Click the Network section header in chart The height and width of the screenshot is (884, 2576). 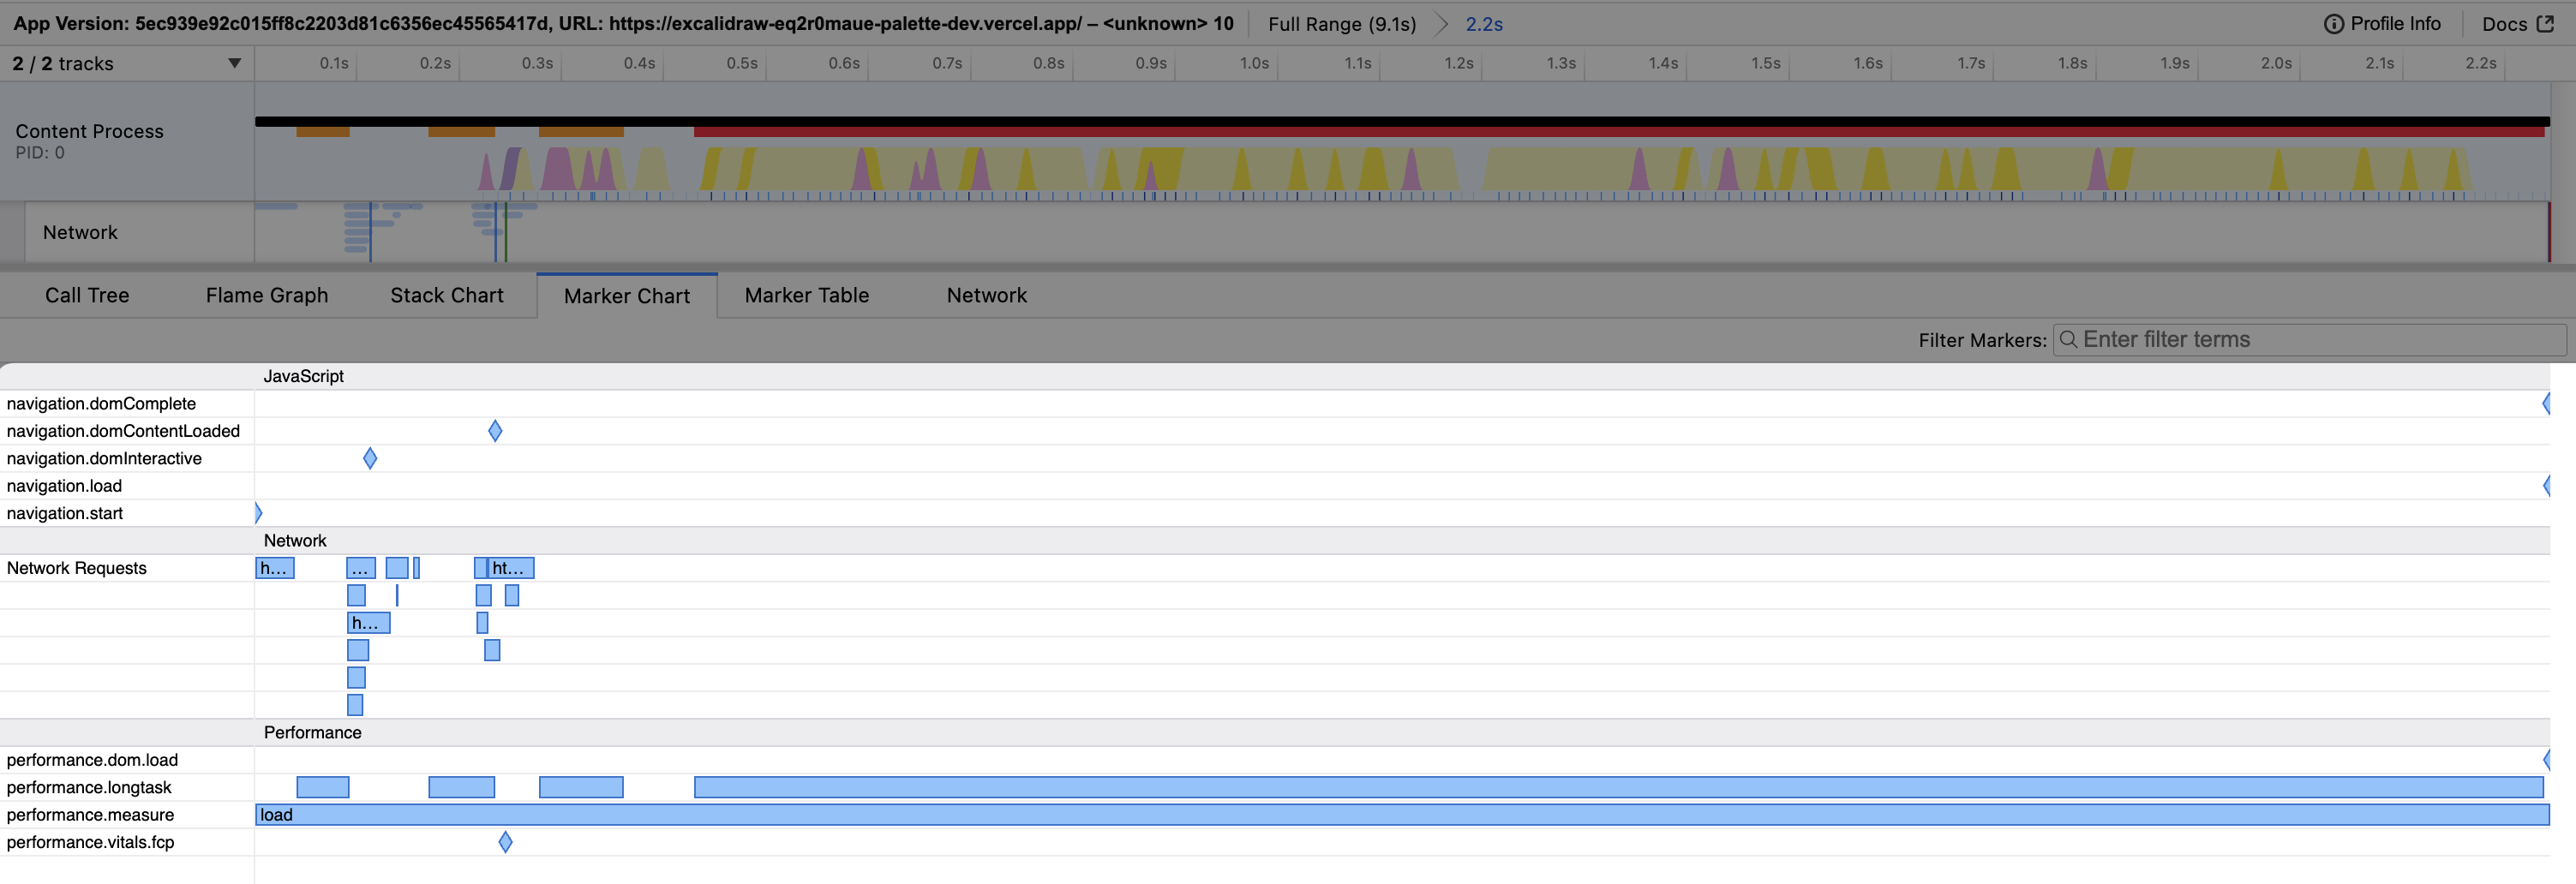[295, 541]
